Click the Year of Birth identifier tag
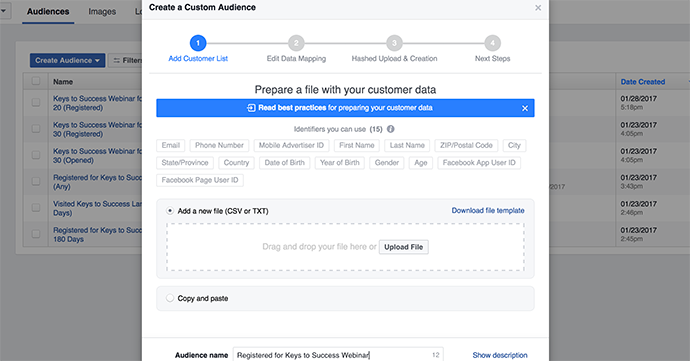Image resolution: width=690 pixels, height=361 pixels. pyautogui.click(x=340, y=163)
